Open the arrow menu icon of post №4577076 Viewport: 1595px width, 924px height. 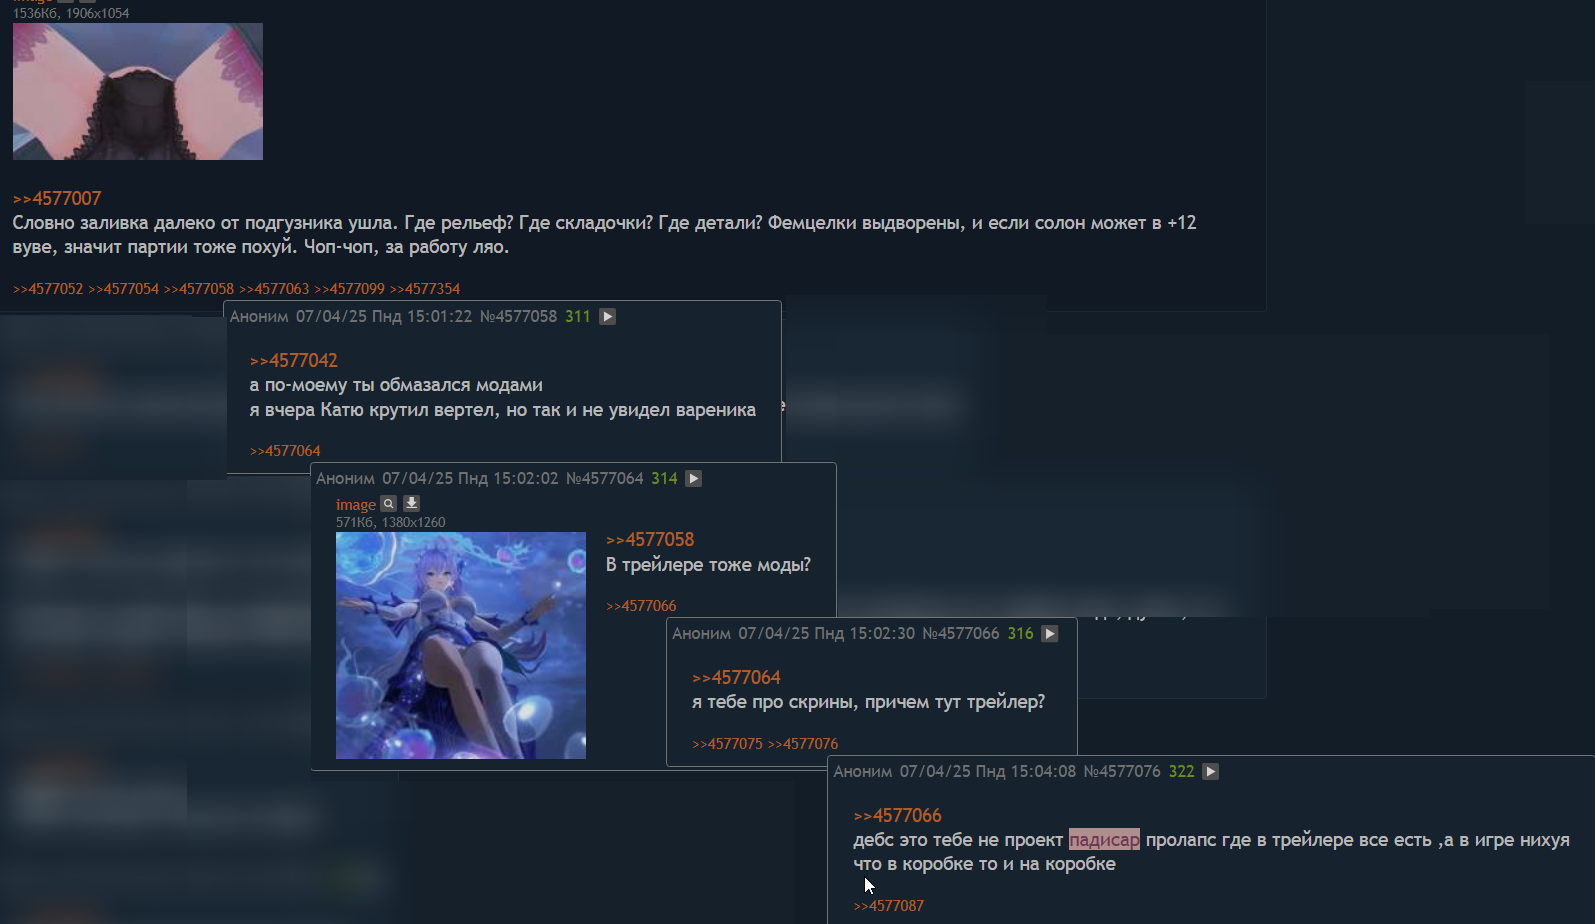1210,771
